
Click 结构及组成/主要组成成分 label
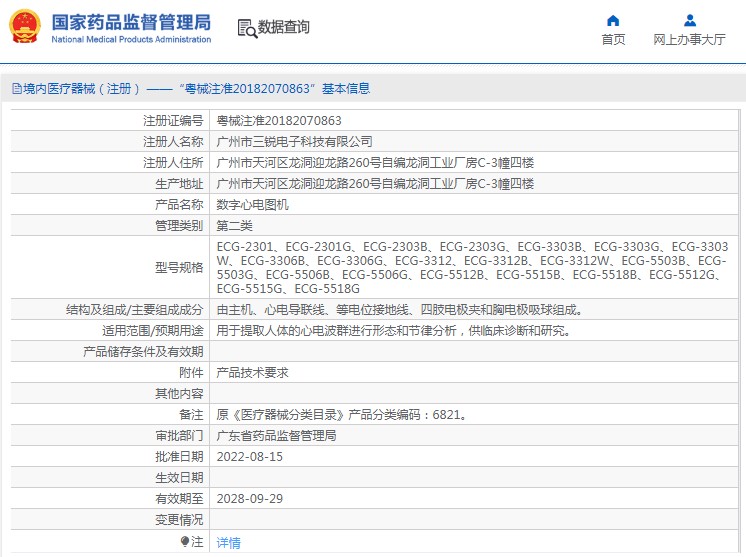click(135, 310)
